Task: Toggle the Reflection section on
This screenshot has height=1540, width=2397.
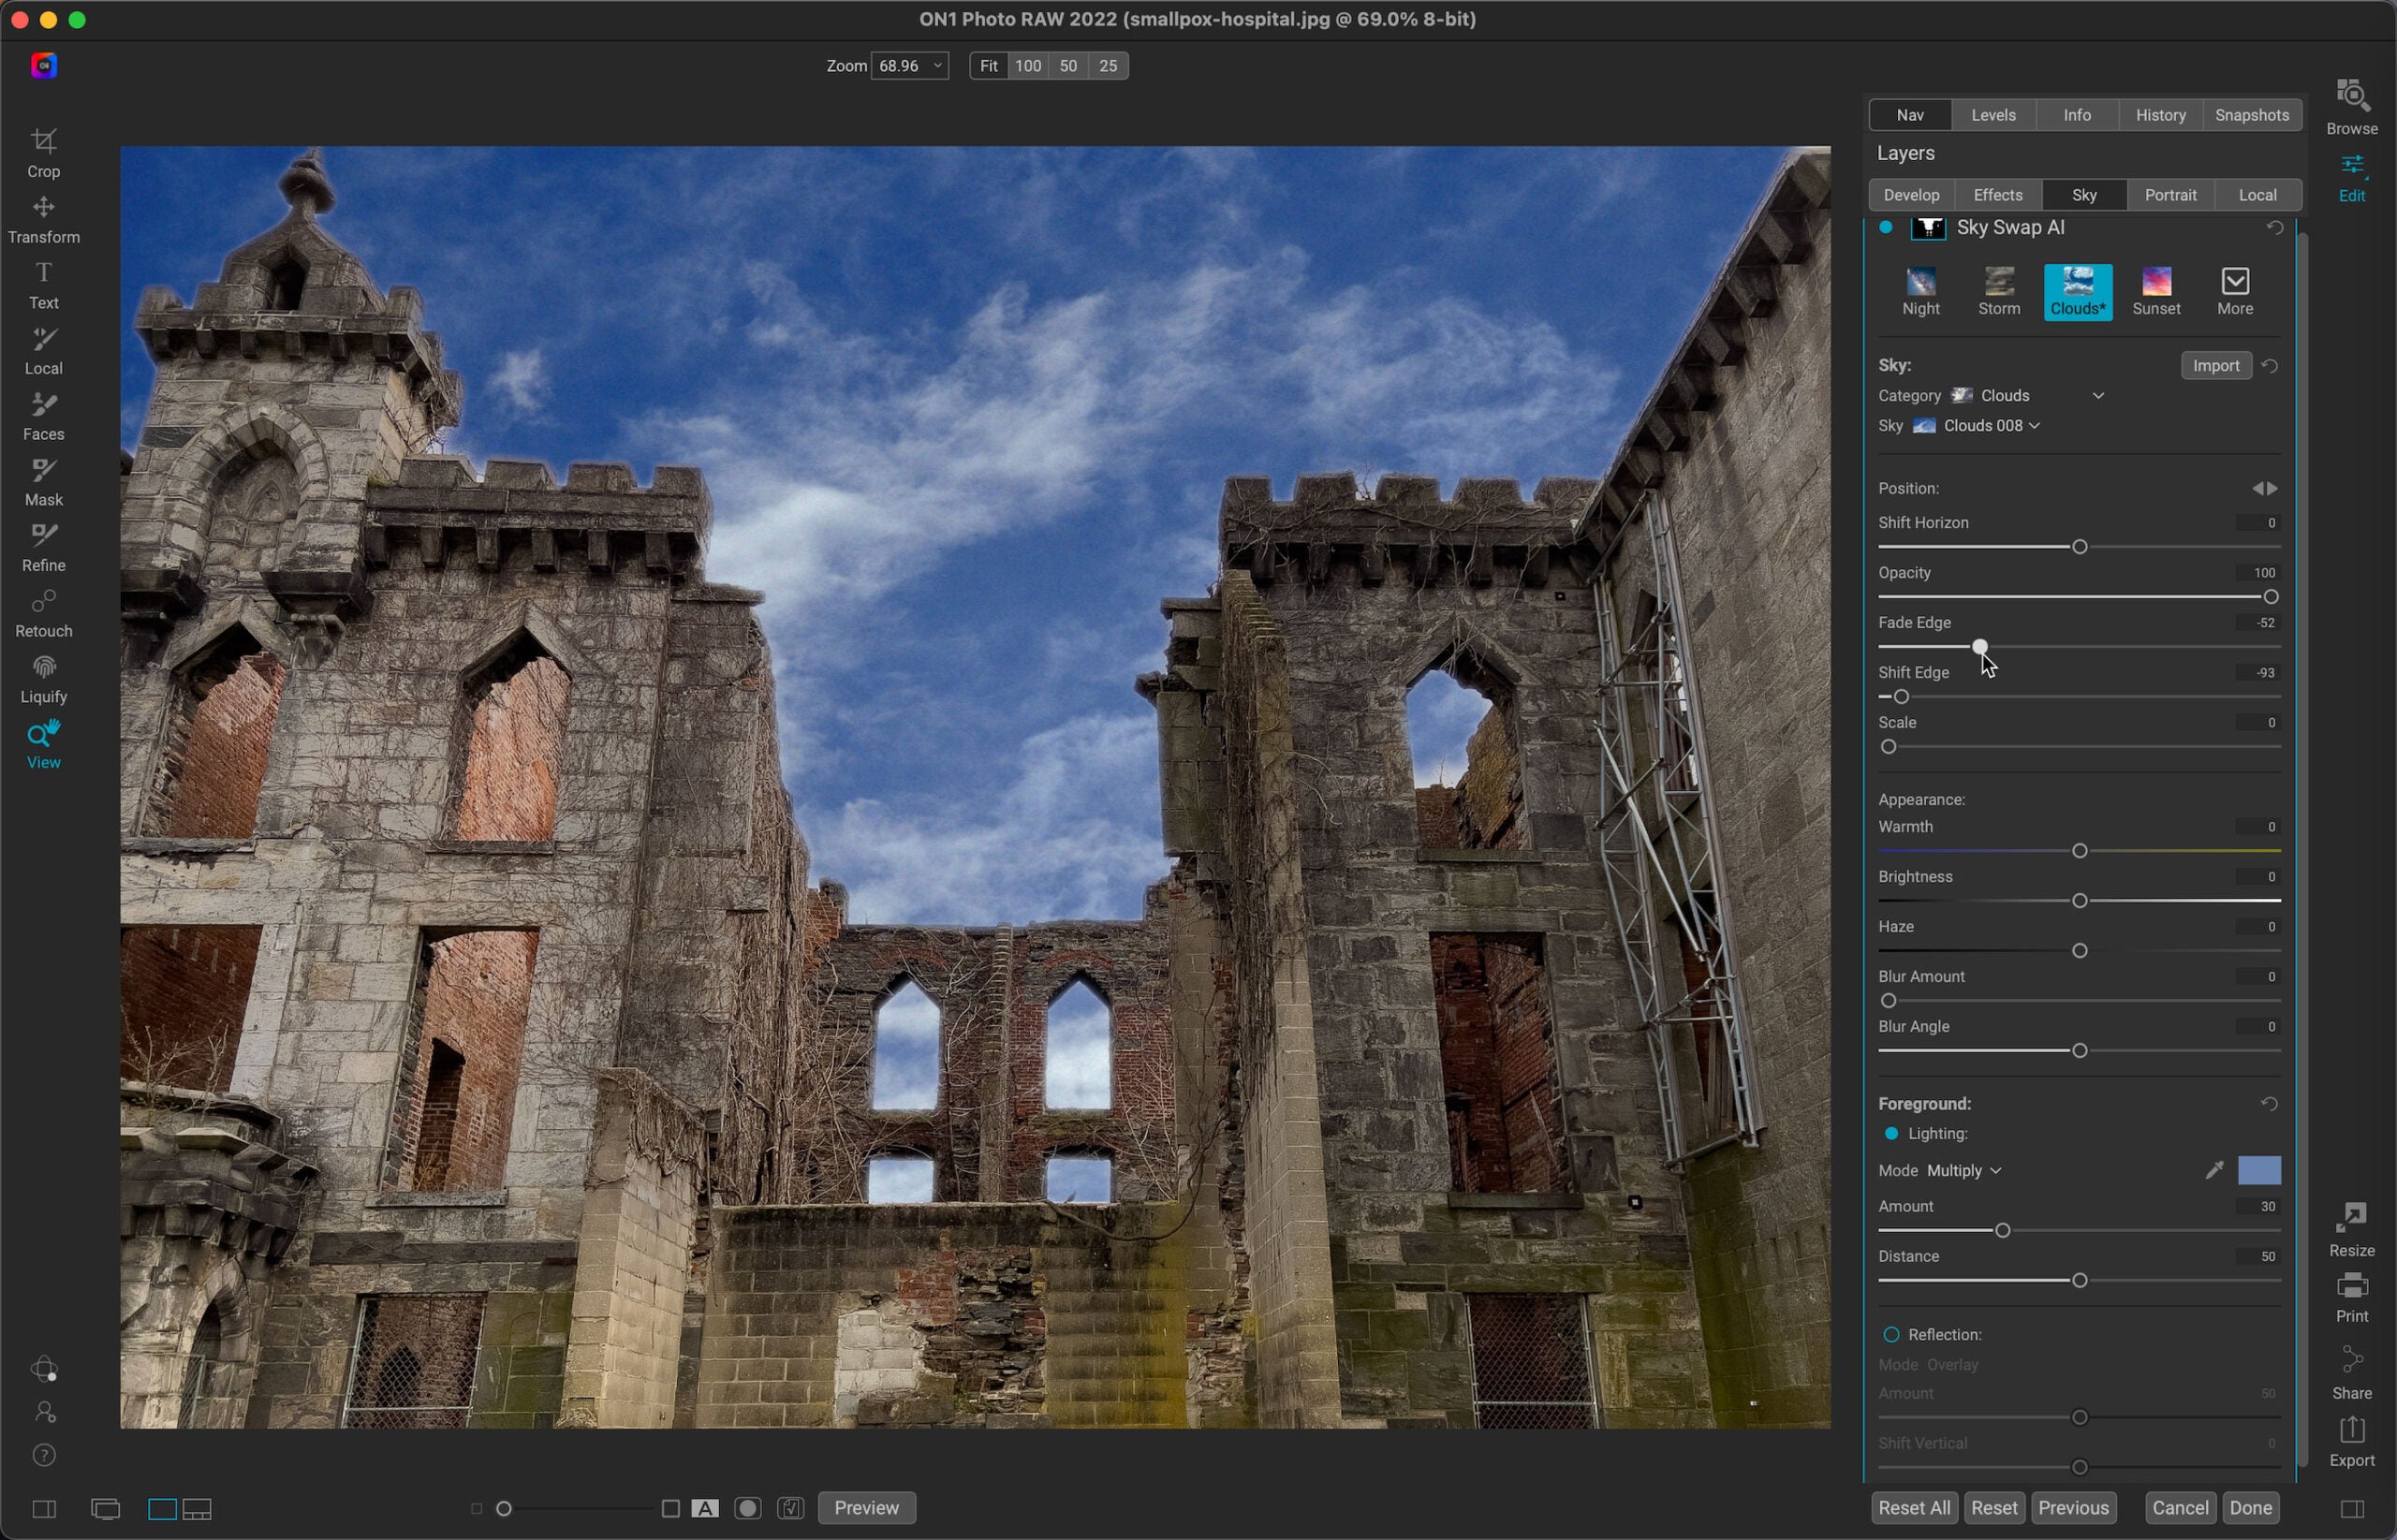Action: coord(1892,1334)
